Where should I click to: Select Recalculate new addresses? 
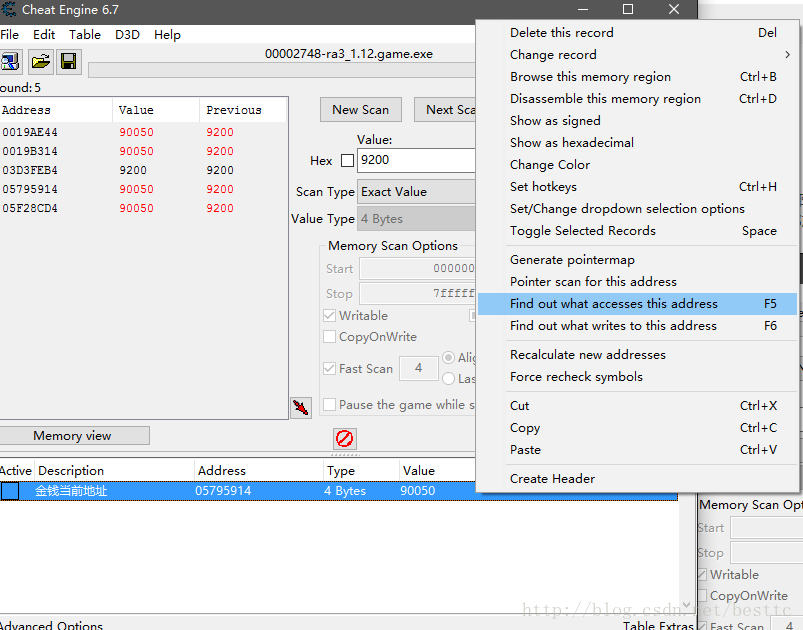click(637, 355)
